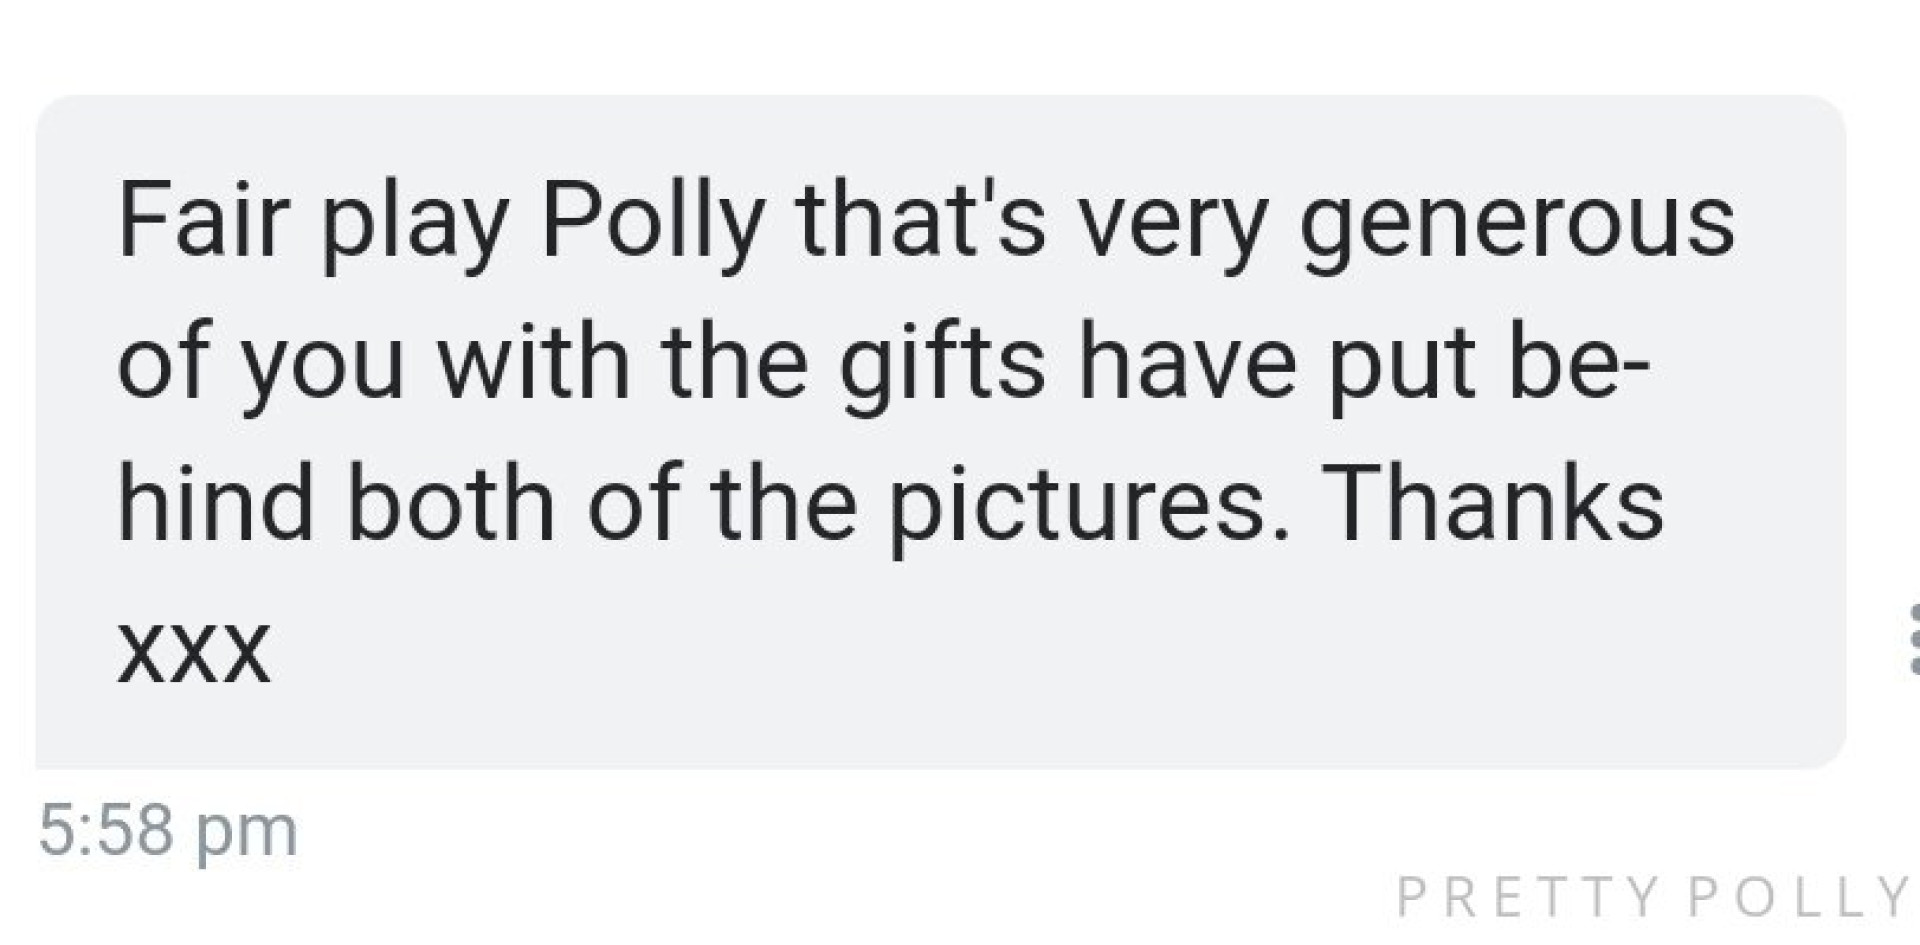Click the word "both" in the message
The height and width of the screenshot is (945, 1920).
(x=450, y=503)
